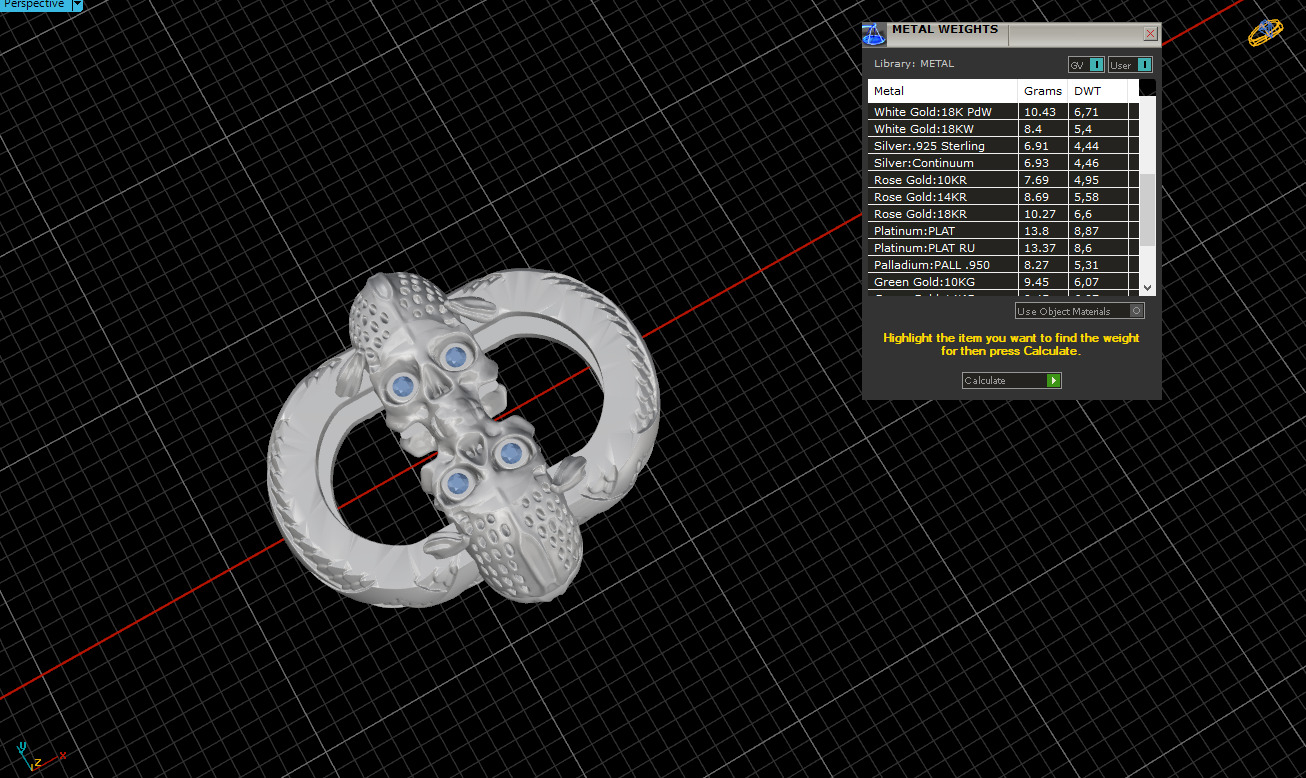Open the Perspective viewport dropdown arrow

(77, 5)
